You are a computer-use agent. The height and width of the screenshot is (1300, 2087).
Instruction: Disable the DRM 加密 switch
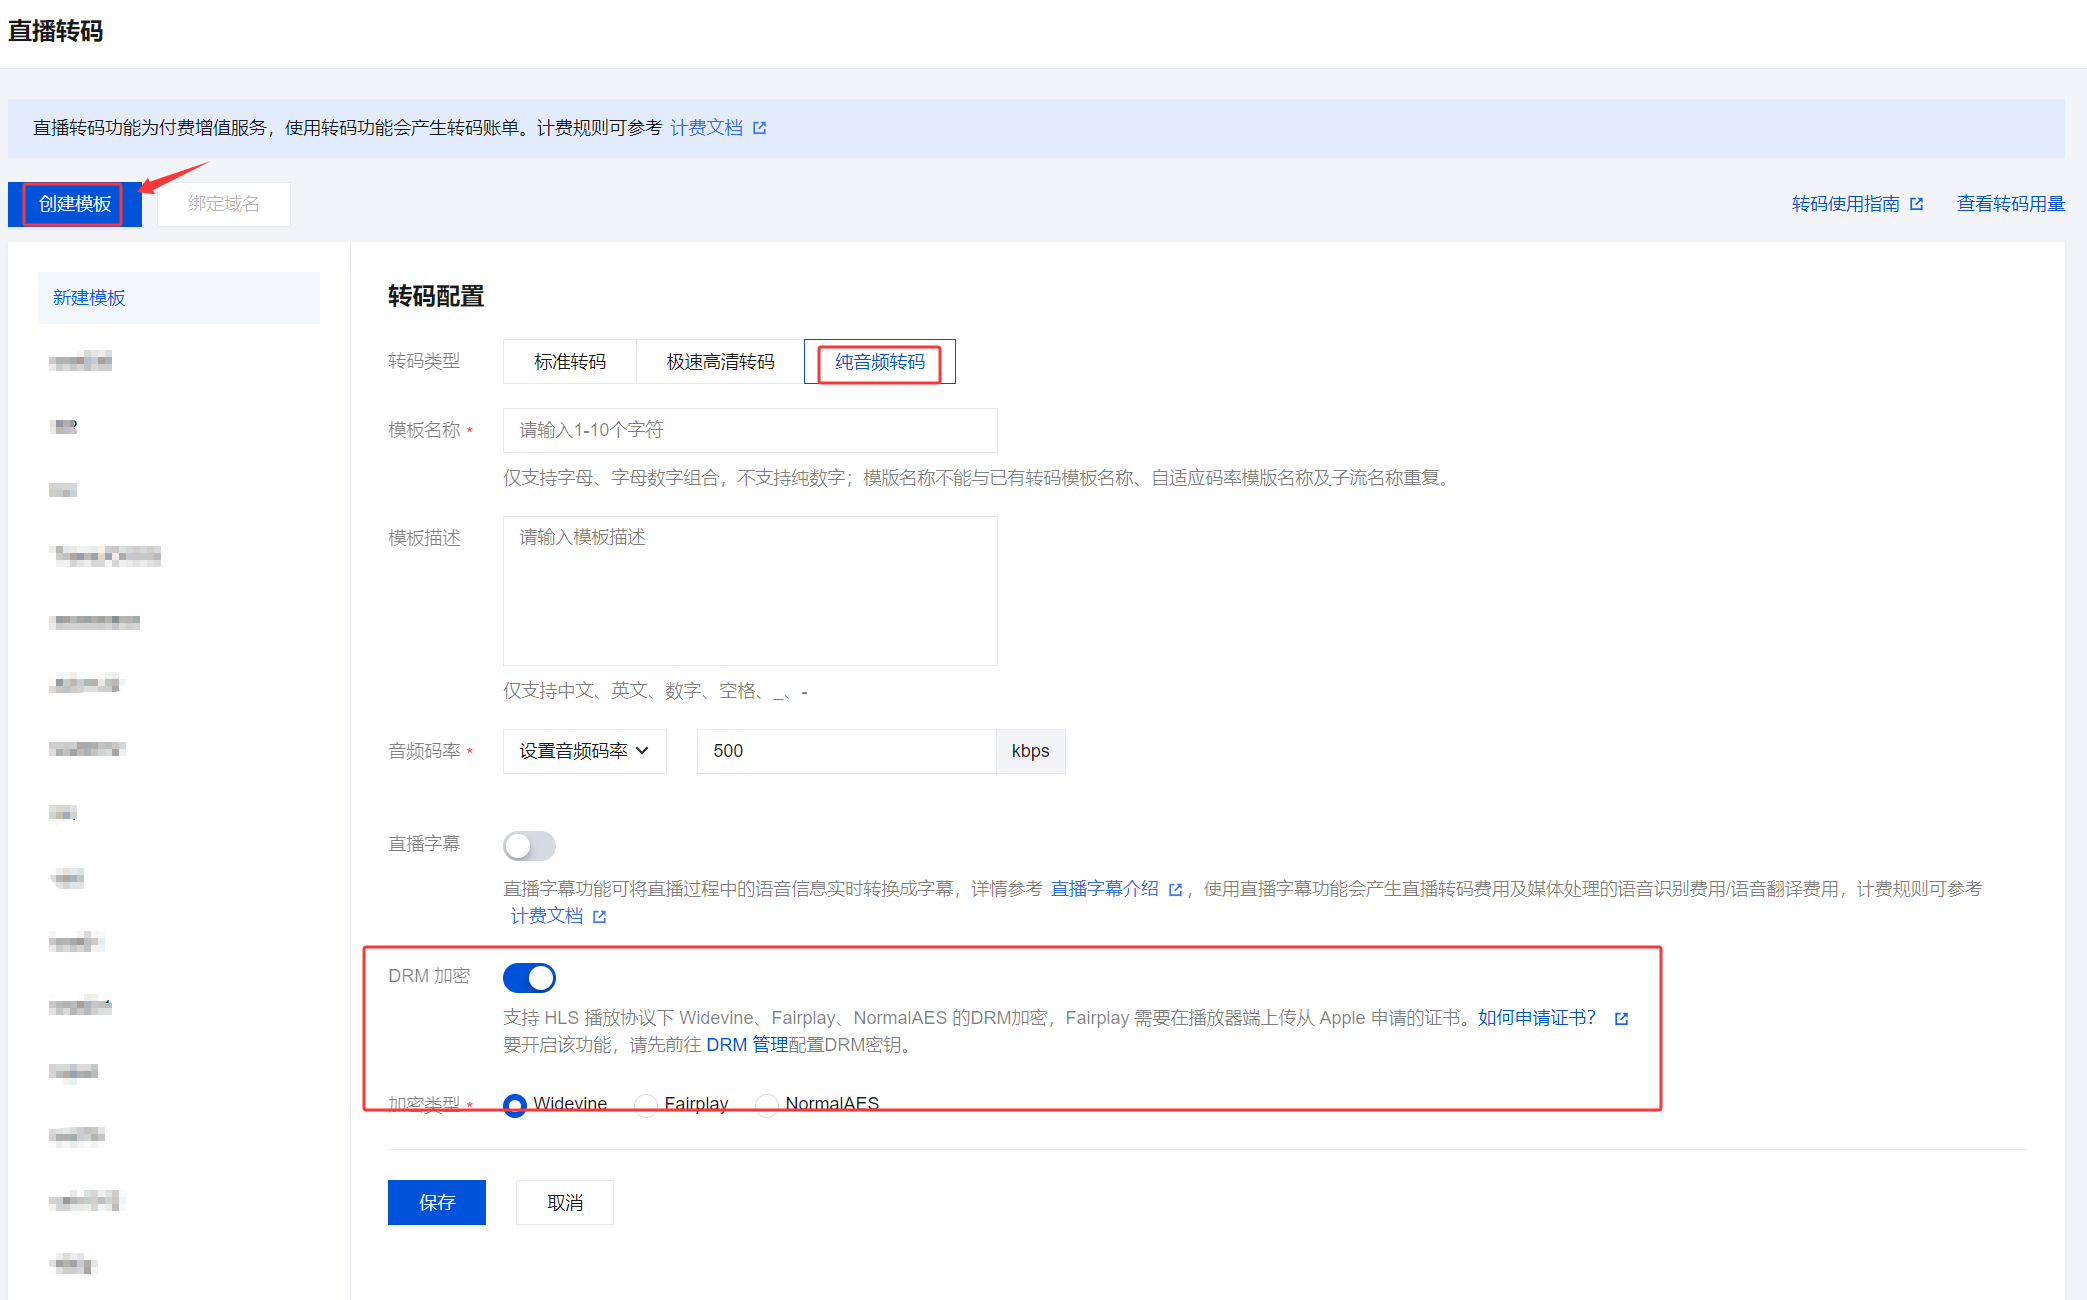[529, 978]
